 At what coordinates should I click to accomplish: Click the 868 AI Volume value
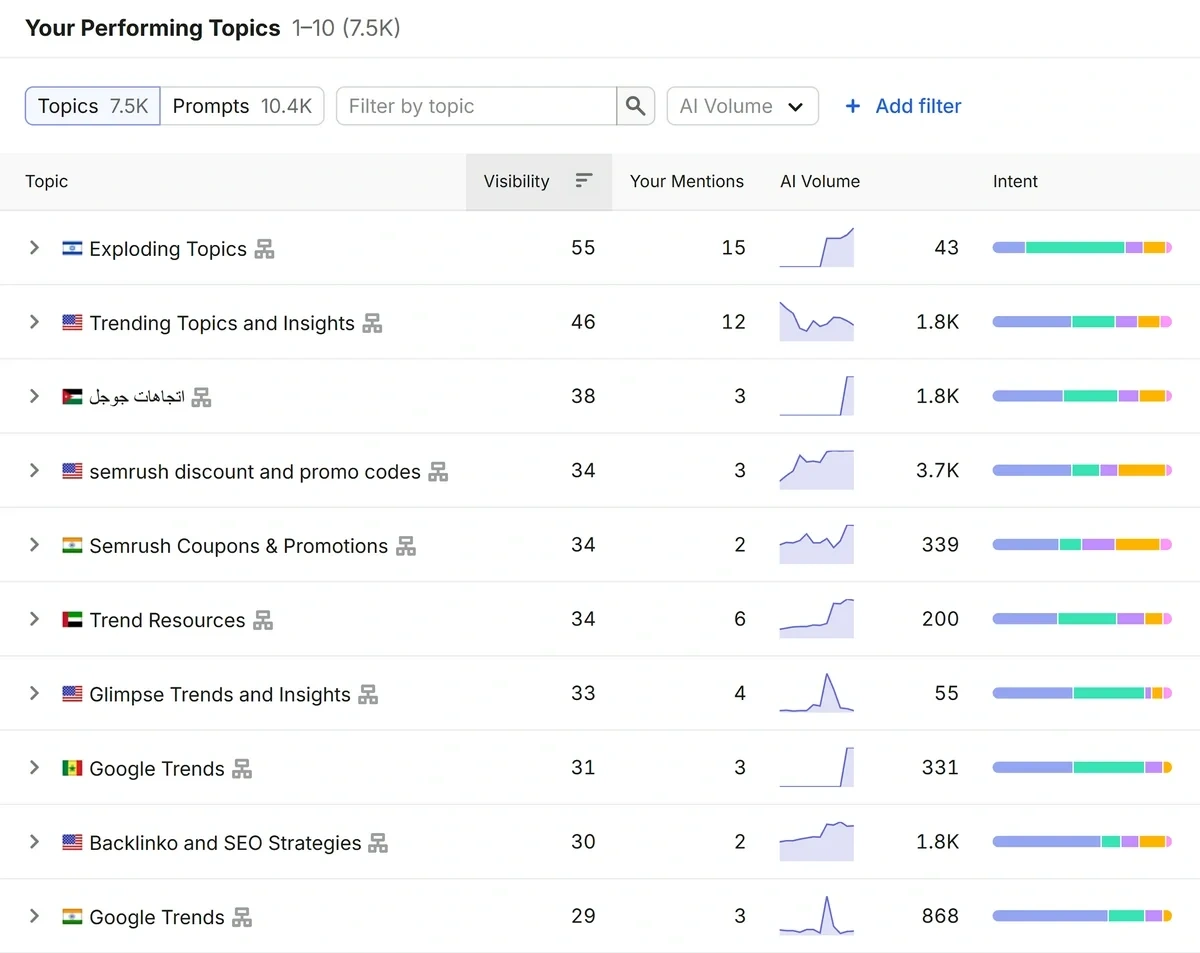(x=940, y=916)
